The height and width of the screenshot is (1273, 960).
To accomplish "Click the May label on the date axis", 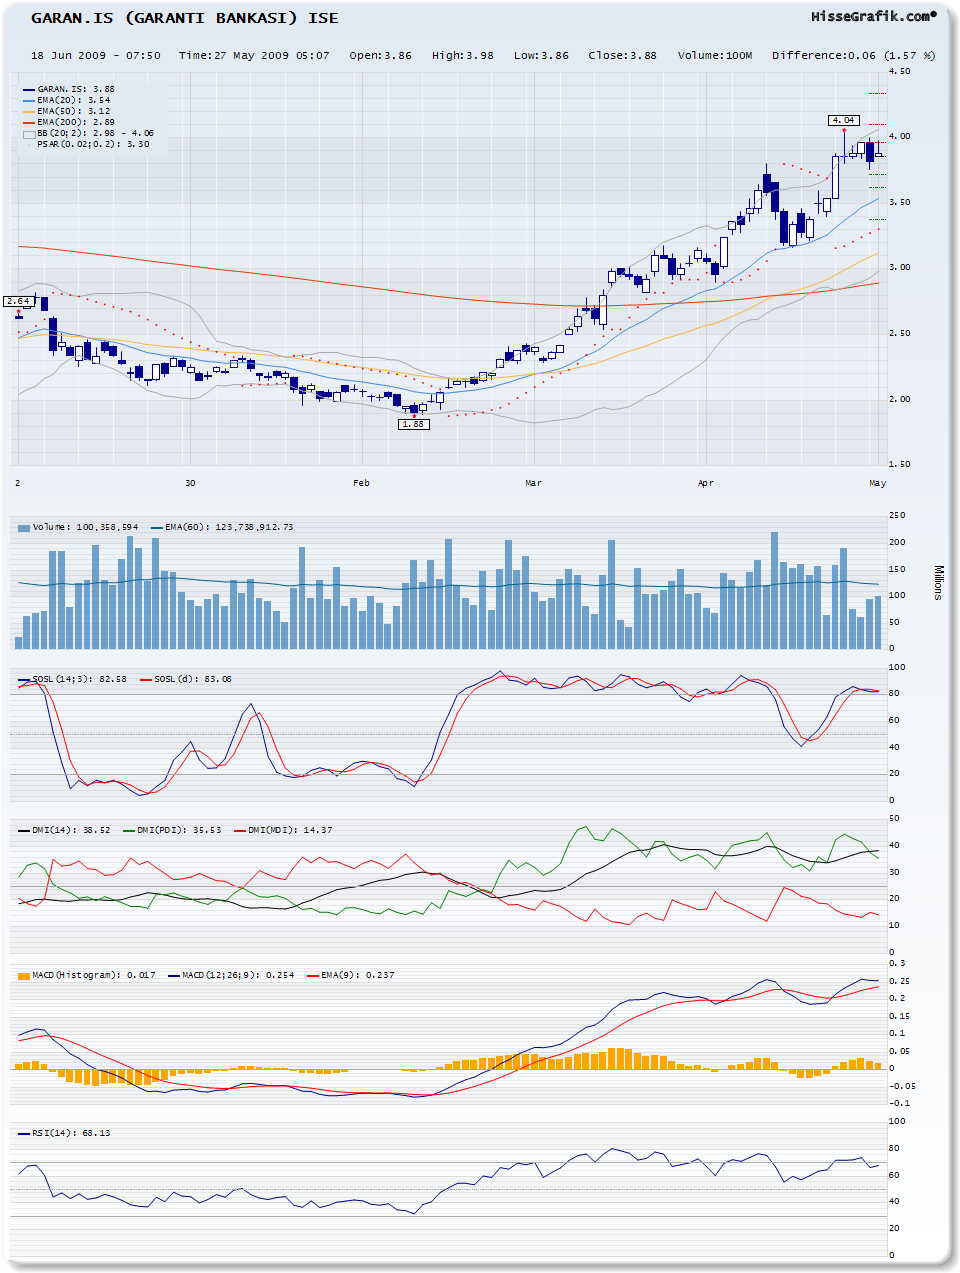I will pyautogui.click(x=877, y=483).
